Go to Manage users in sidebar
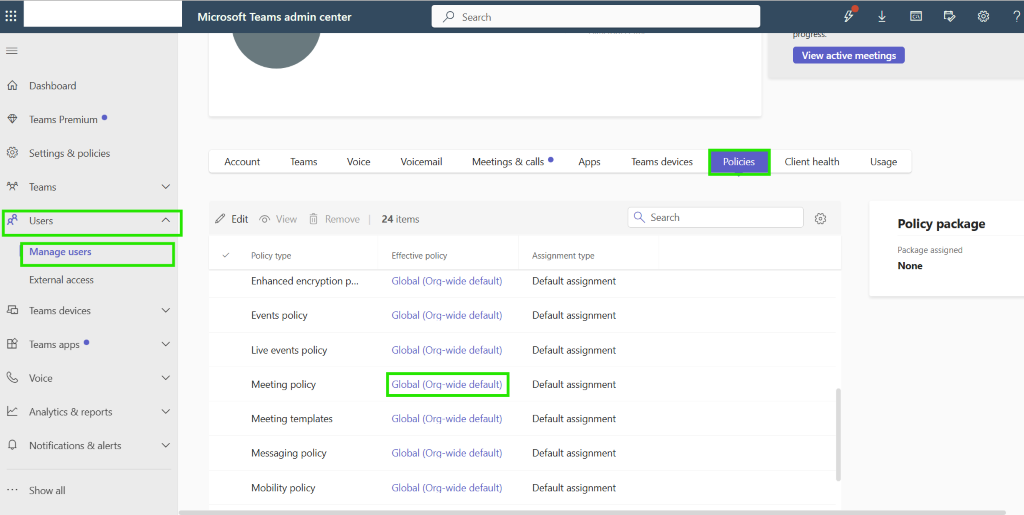 [60, 252]
